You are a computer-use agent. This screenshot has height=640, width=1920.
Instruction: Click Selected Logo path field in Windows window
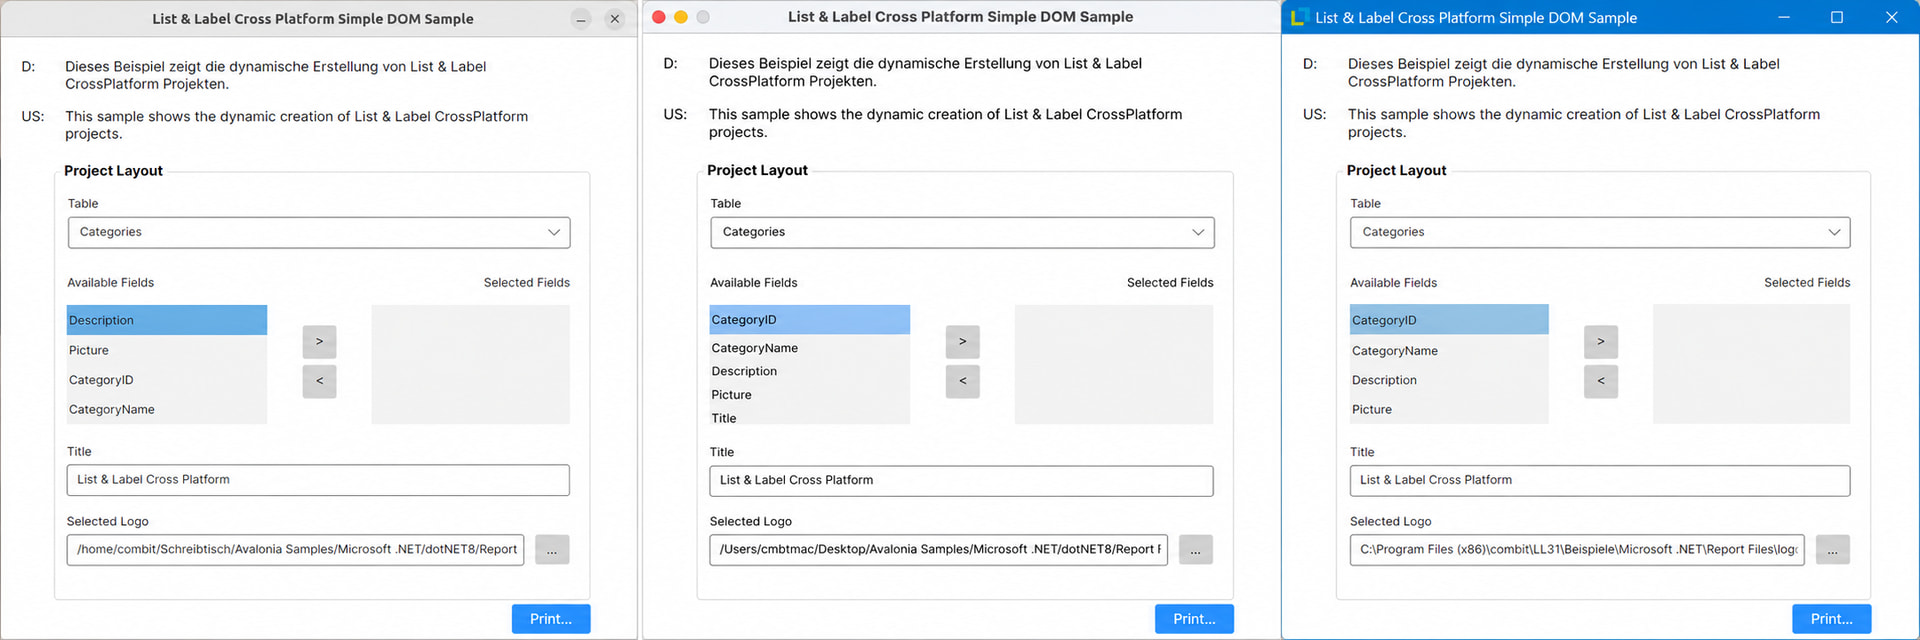coord(1577,550)
